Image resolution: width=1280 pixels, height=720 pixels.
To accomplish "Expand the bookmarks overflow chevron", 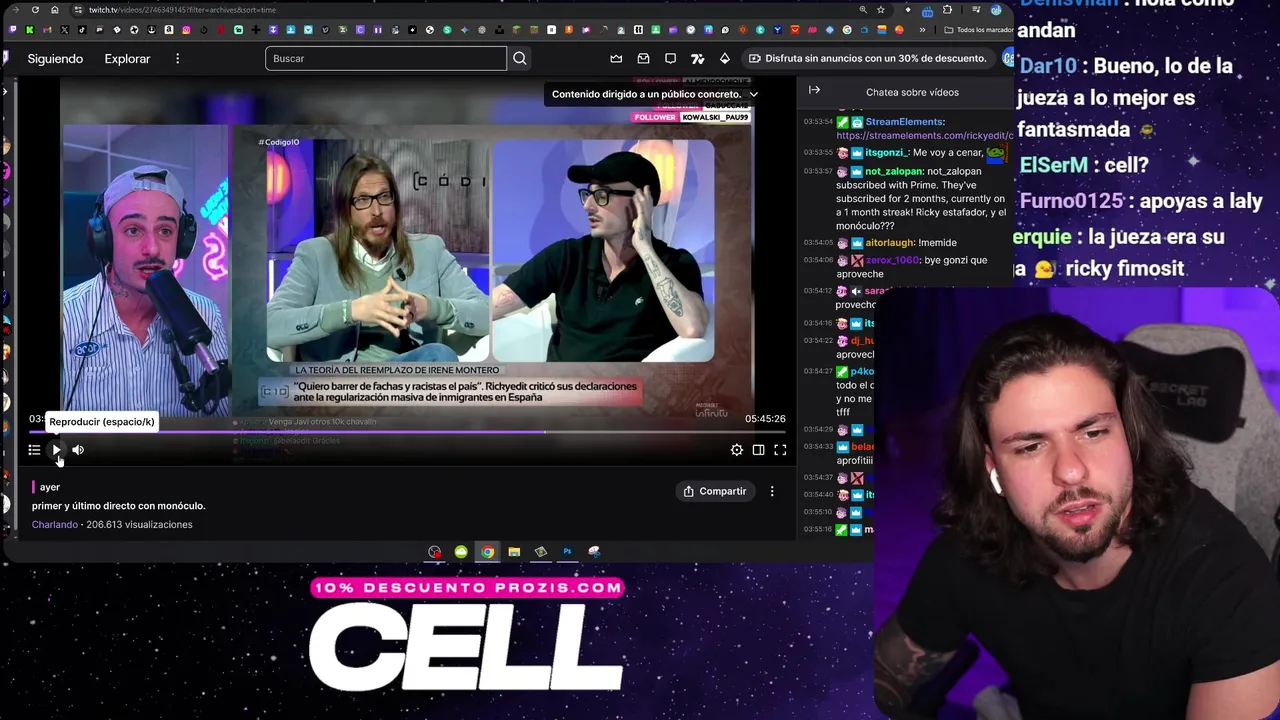I will [x=922, y=30].
